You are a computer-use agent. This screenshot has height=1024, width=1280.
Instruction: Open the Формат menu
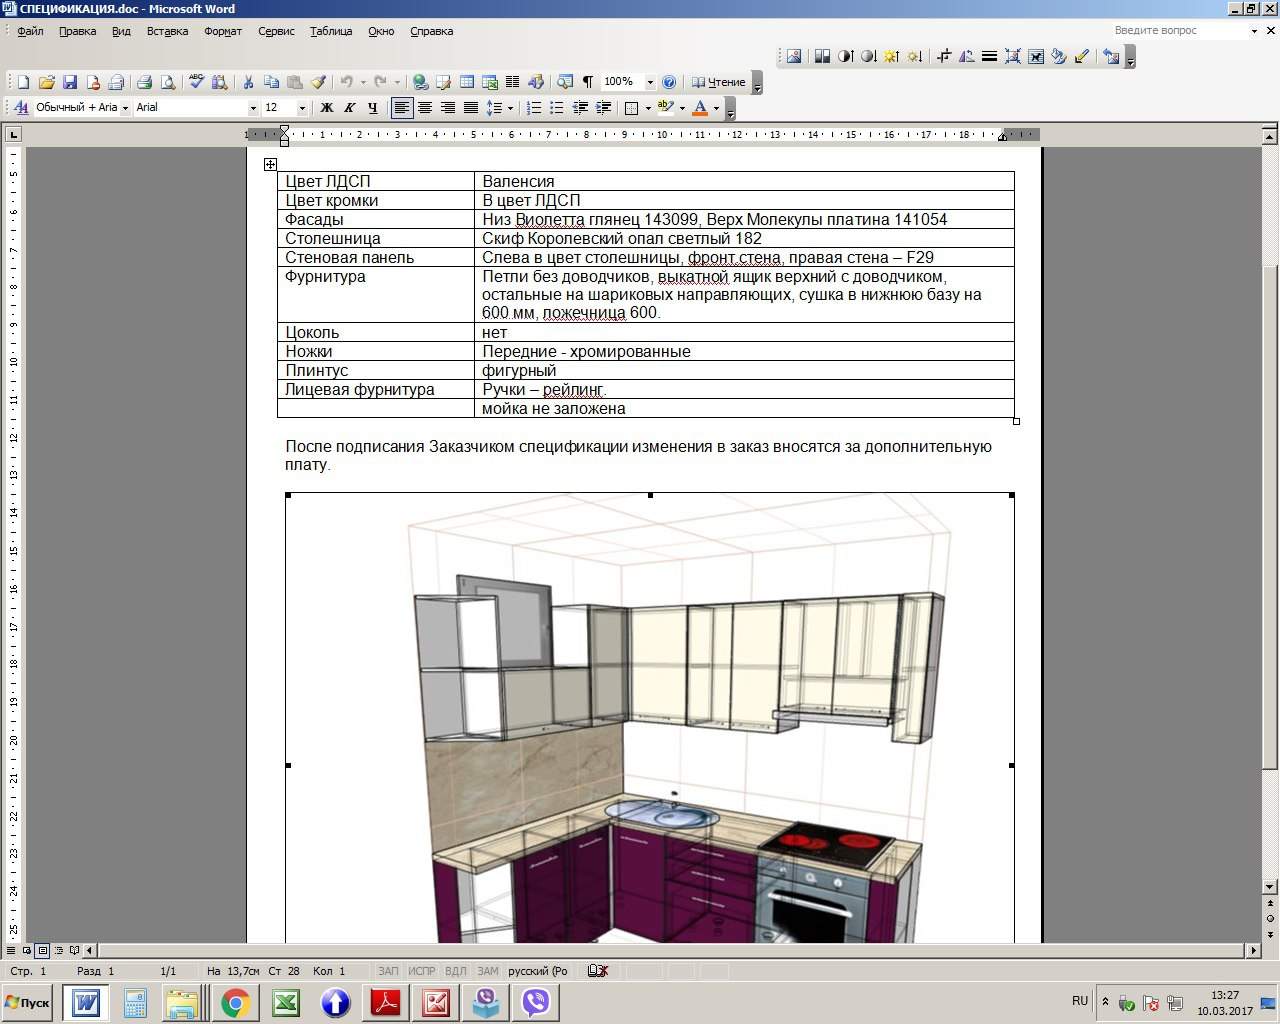coord(222,31)
